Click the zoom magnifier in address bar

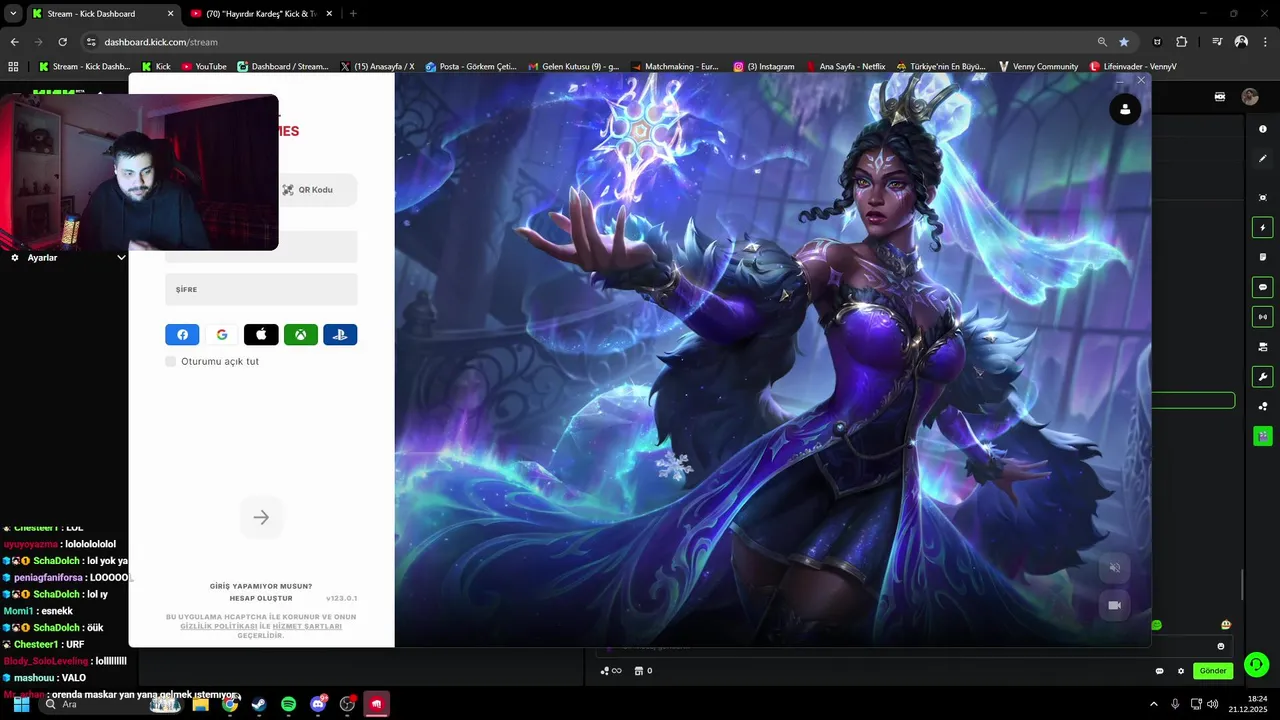[x=1102, y=42]
